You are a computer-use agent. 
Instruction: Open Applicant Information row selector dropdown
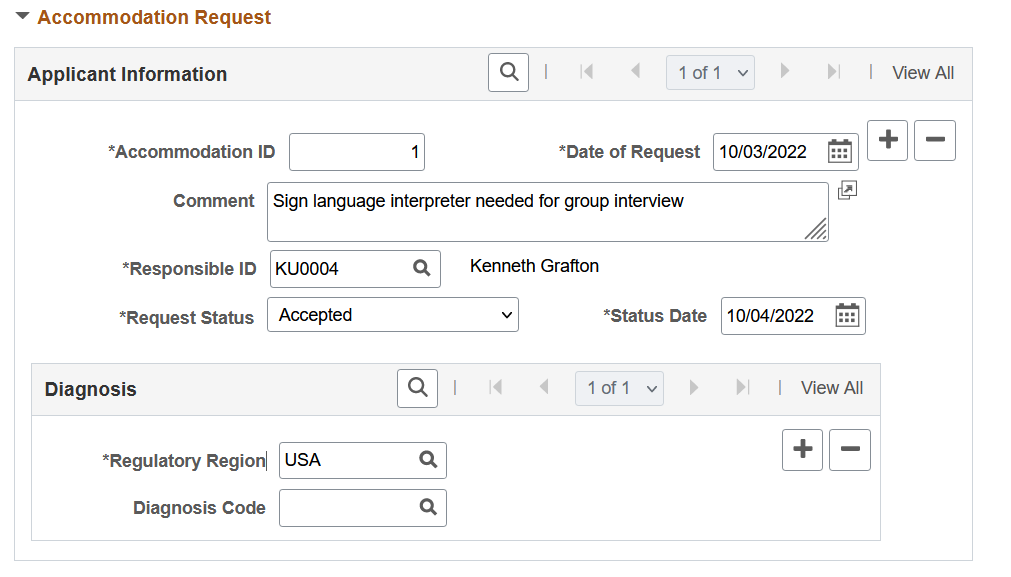710,73
